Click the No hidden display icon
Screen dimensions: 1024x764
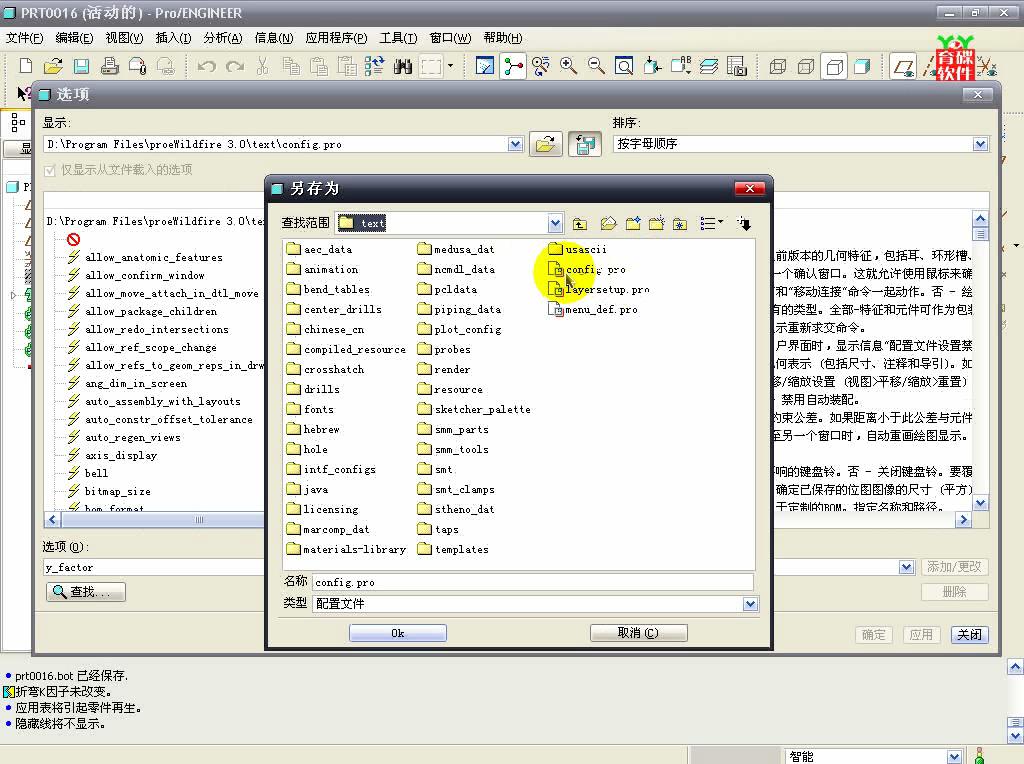[x=835, y=66]
